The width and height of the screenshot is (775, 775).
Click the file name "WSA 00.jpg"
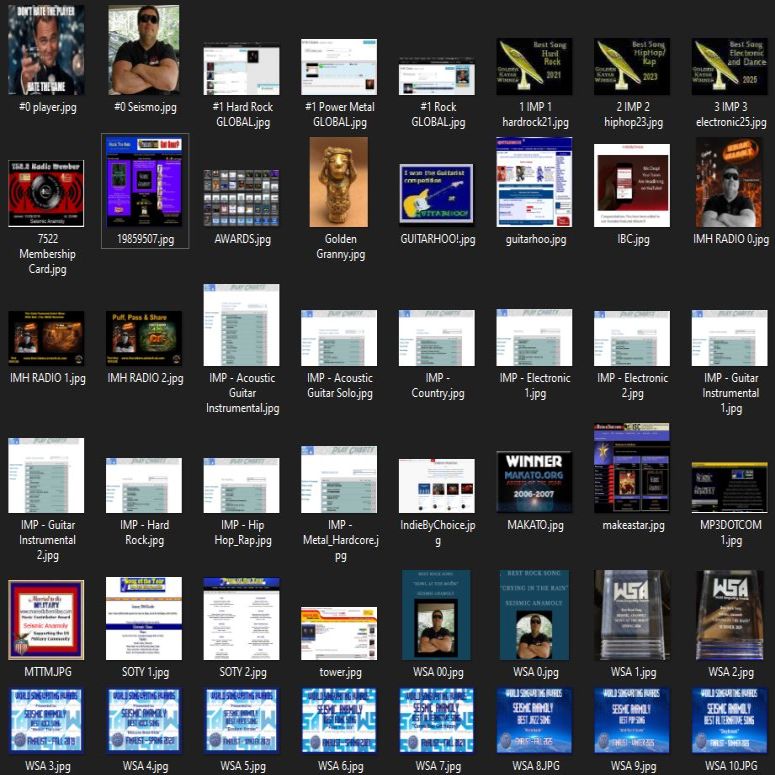[x=438, y=672]
